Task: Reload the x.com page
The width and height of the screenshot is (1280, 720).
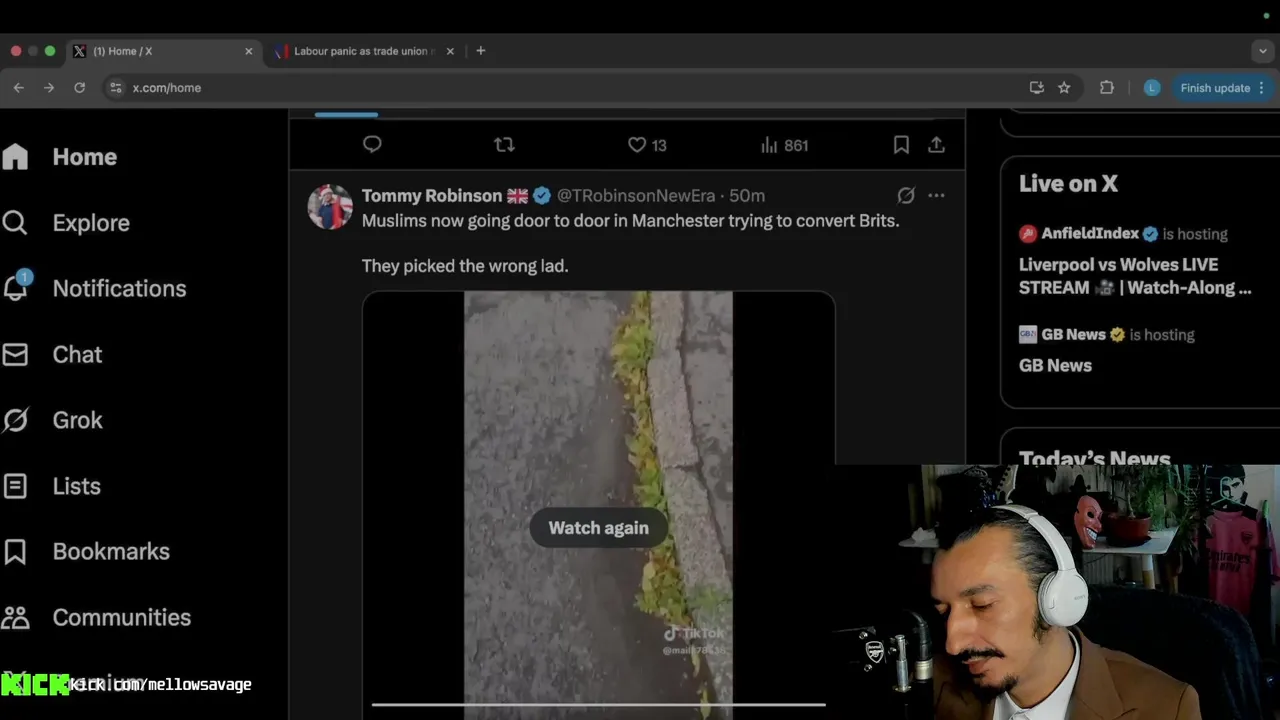Action: (x=79, y=88)
